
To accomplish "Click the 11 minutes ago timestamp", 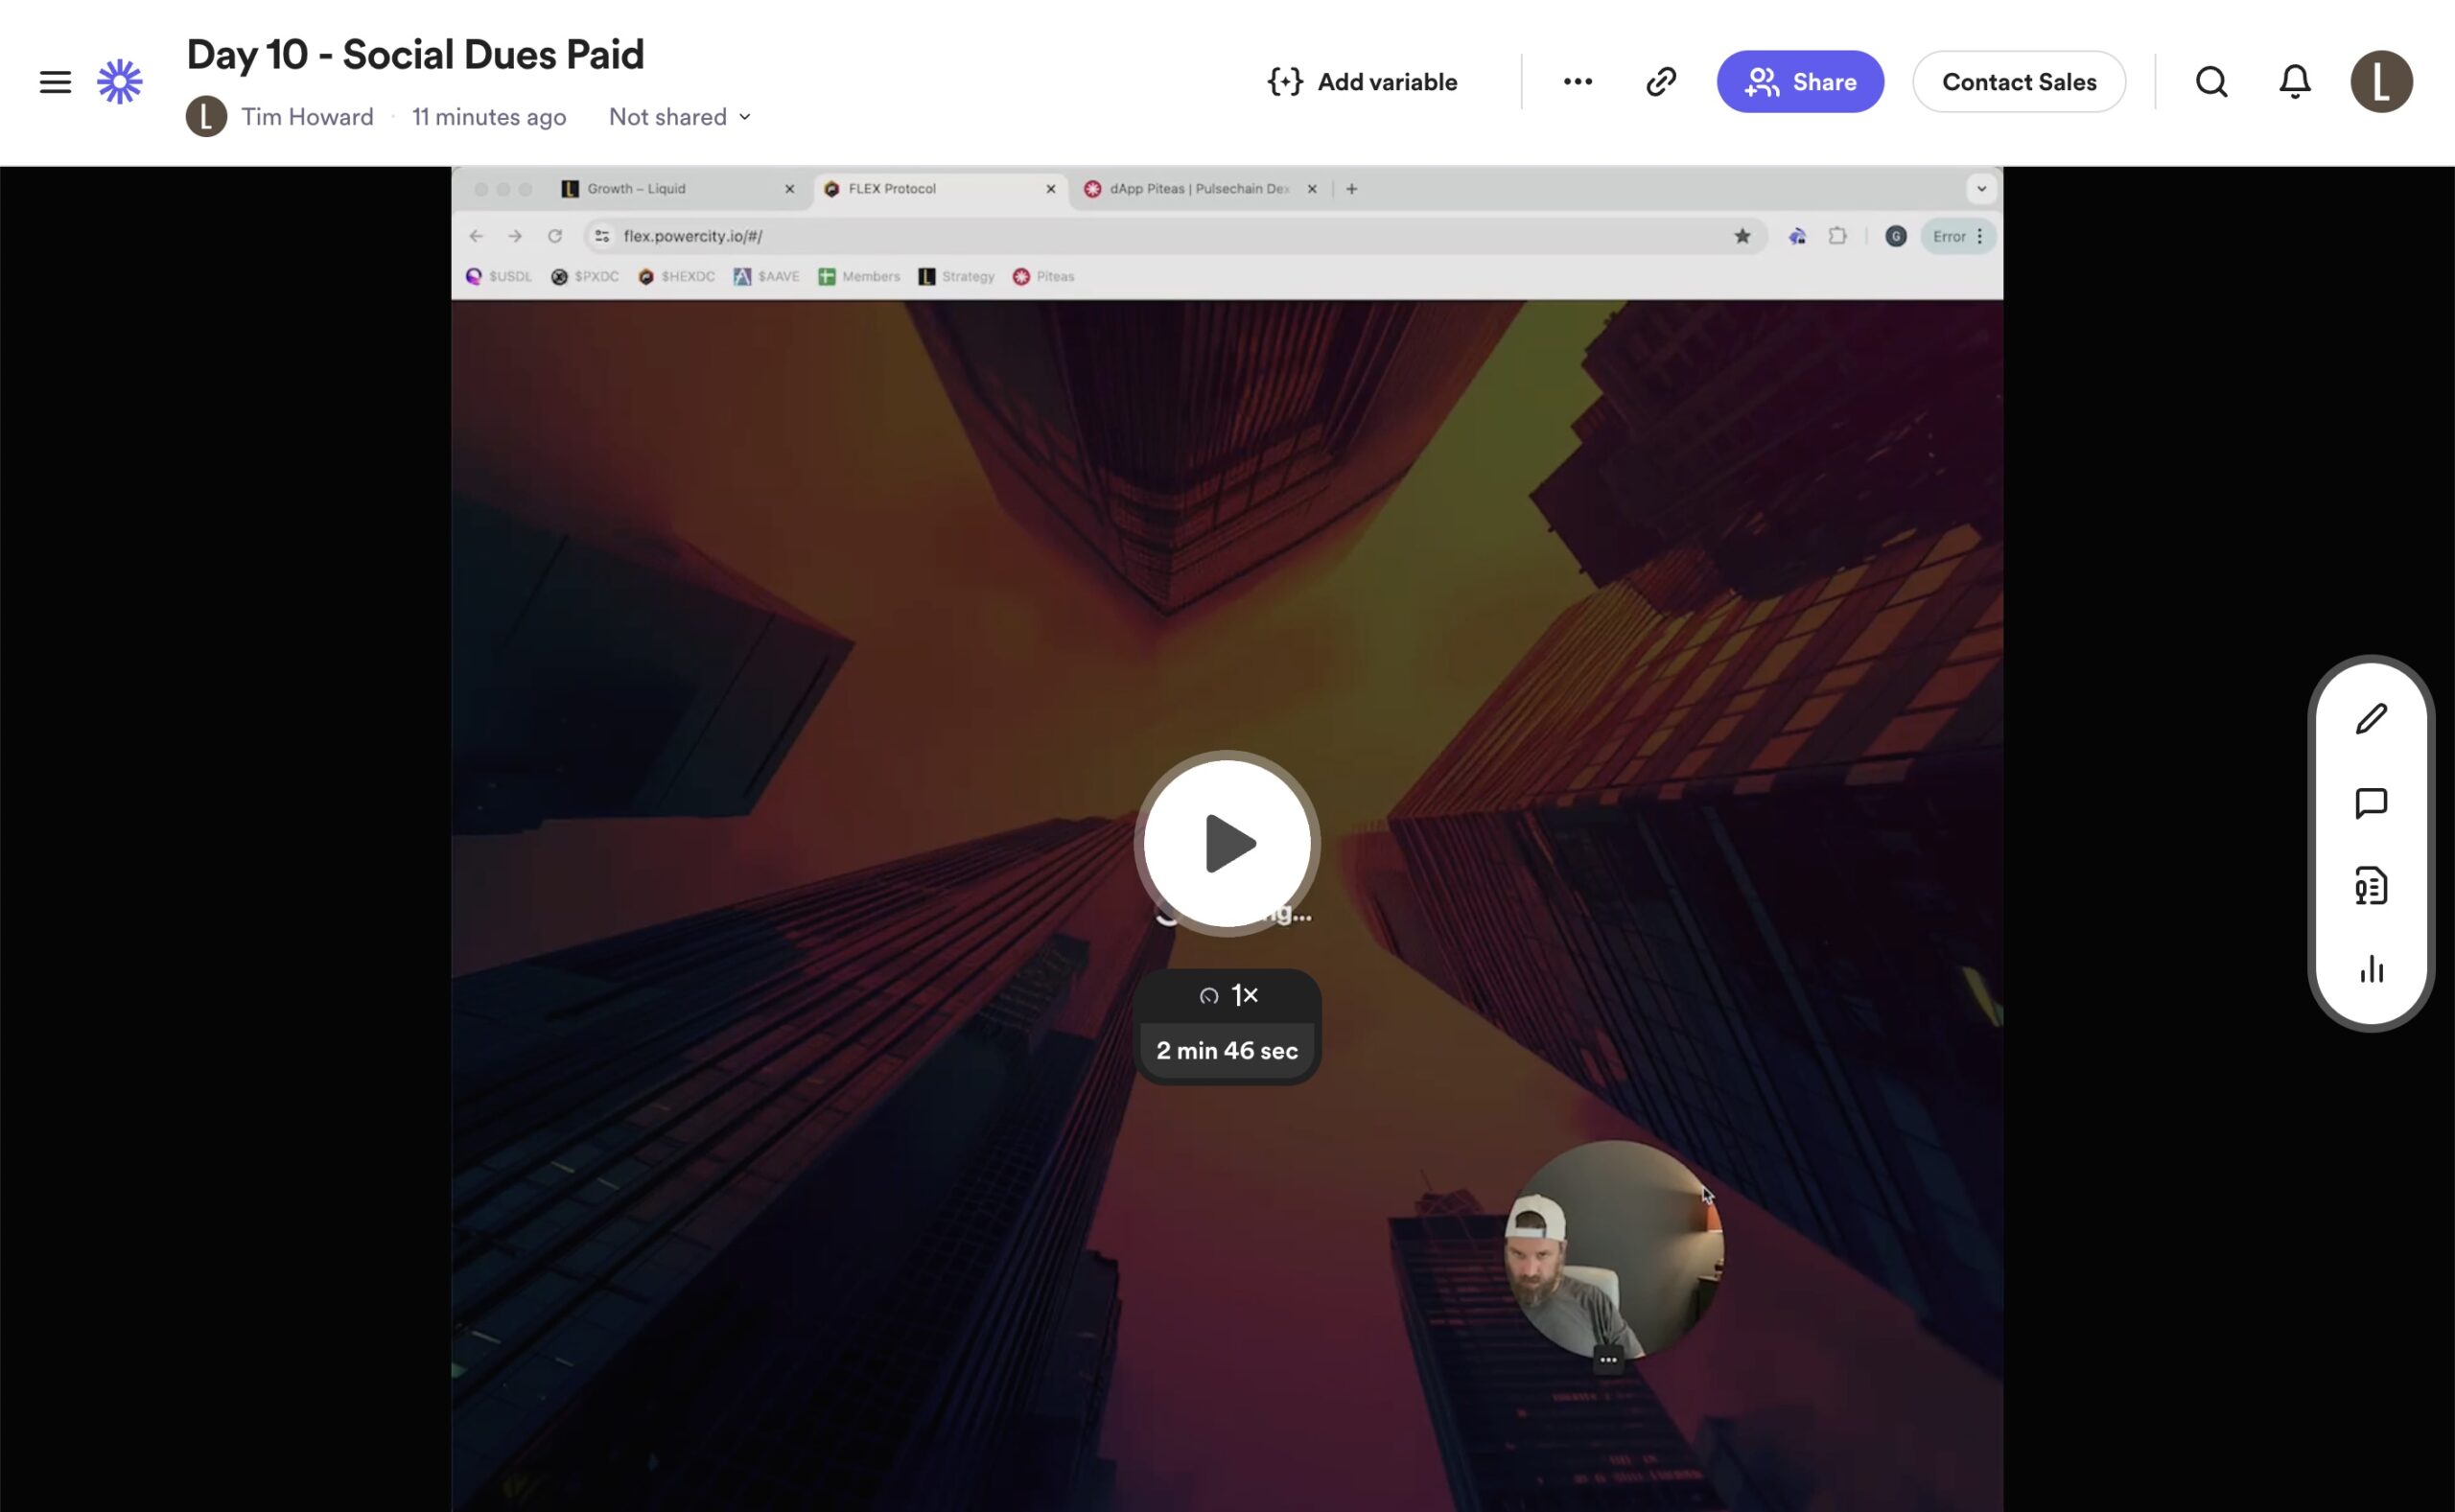I will pos(489,117).
